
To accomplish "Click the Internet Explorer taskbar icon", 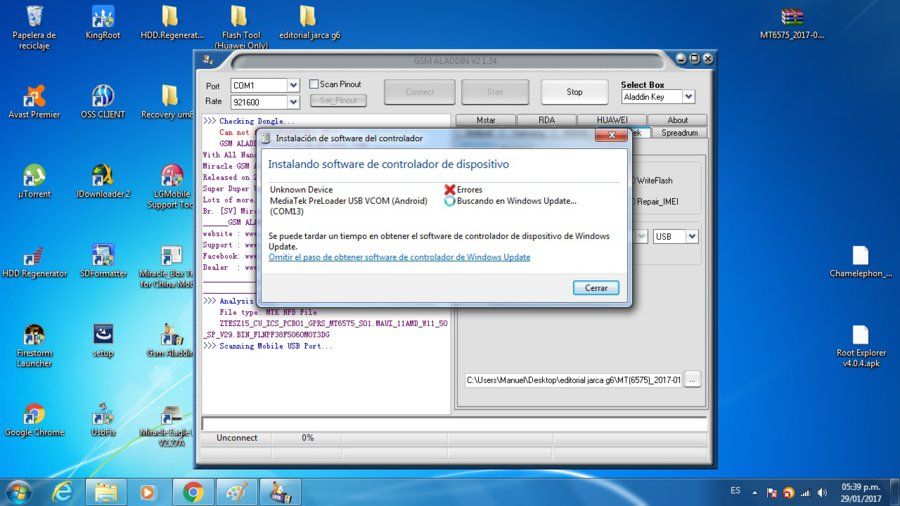I will pos(62,492).
